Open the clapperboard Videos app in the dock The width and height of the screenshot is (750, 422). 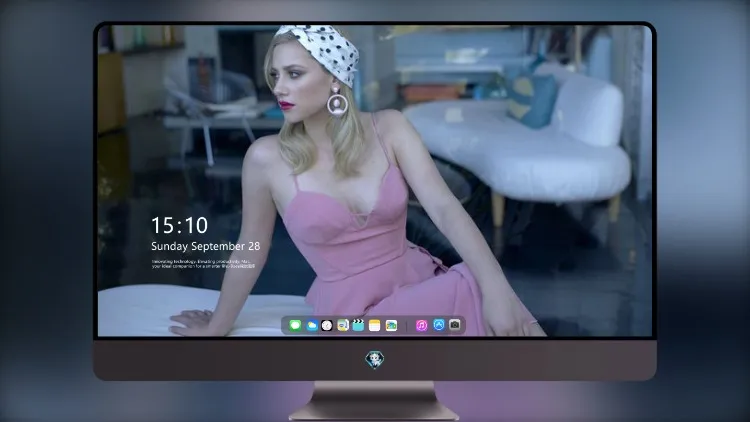[x=358, y=325]
